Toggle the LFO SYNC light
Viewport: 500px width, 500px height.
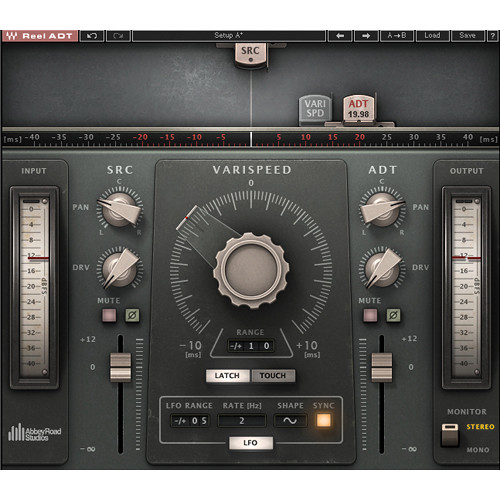point(324,420)
